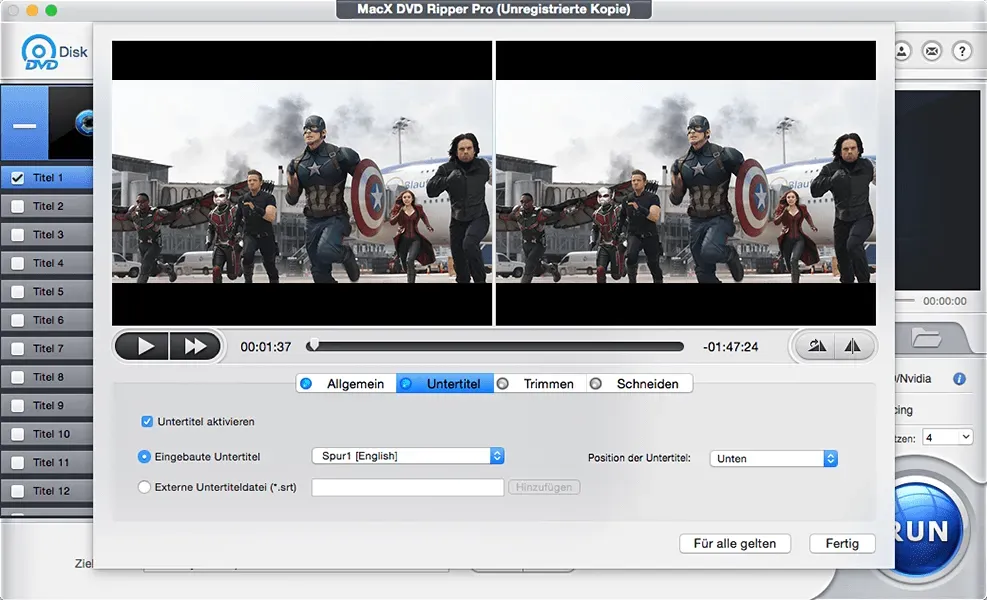
Task: Open the Position der Untertitel dropdown showing Unten
Action: pyautogui.click(x=774, y=458)
